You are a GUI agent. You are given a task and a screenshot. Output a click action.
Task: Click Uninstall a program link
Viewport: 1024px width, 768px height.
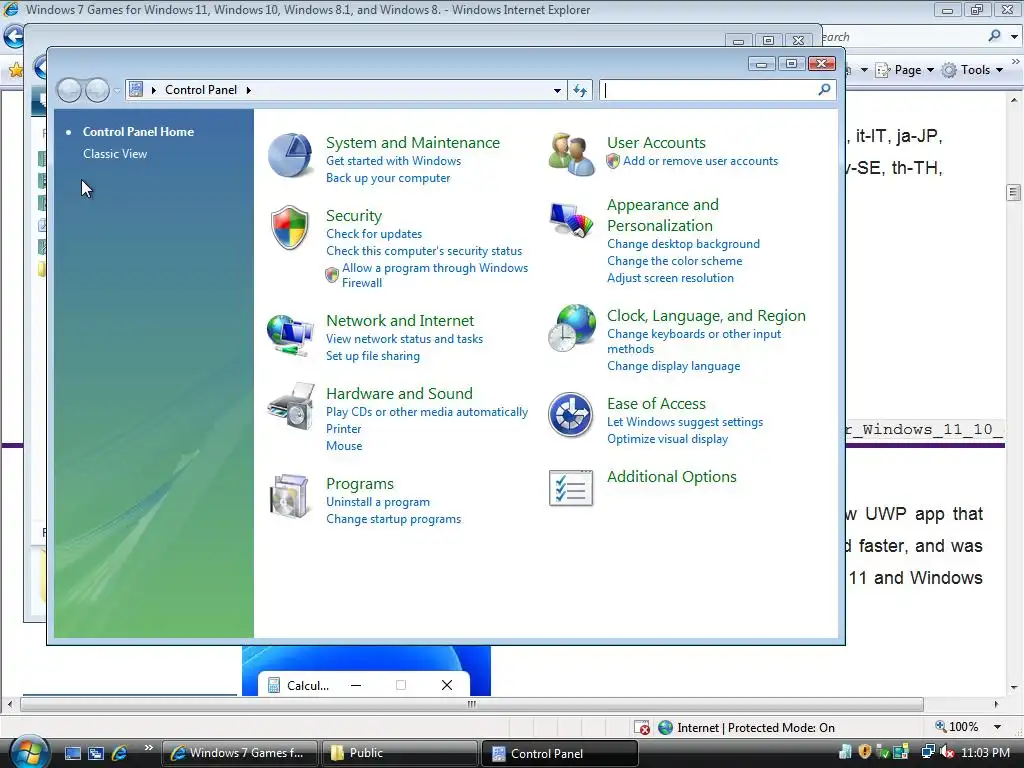[x=378, y=502]
